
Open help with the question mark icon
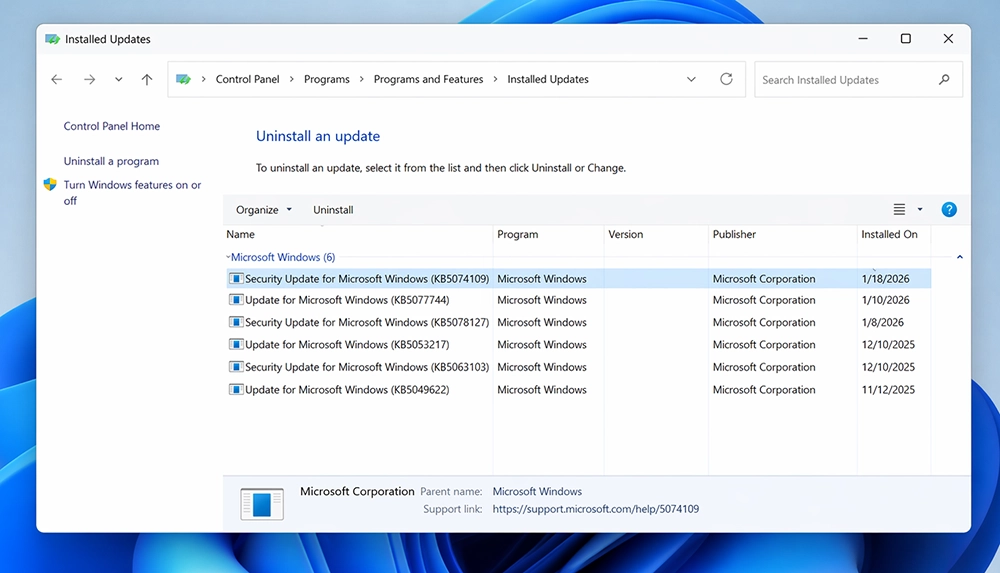pos(949,209)
